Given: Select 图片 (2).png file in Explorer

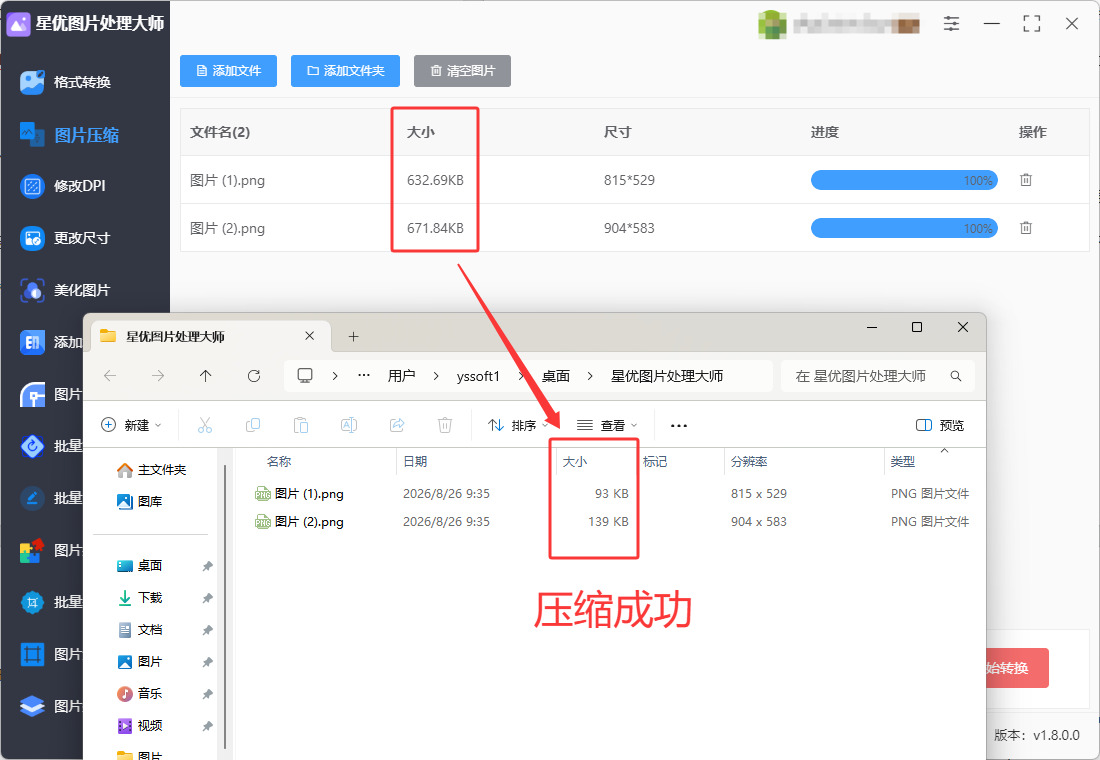Looking at the screenshot, I should coord(300,522).
